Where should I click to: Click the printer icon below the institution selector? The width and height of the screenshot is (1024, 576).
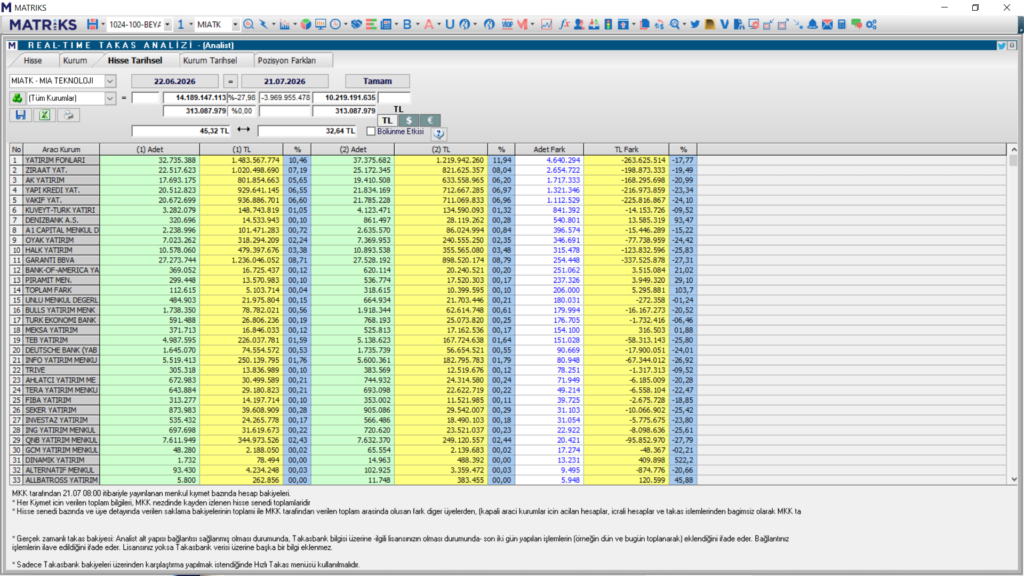pyautogui.click(x=69, y=115)
